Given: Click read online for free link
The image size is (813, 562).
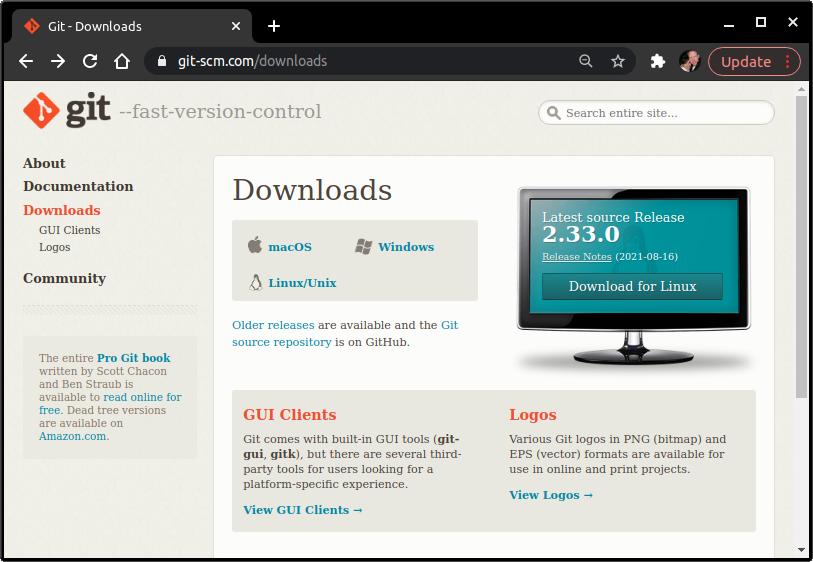Looking at the screenshot, I should tap(142, 397).
